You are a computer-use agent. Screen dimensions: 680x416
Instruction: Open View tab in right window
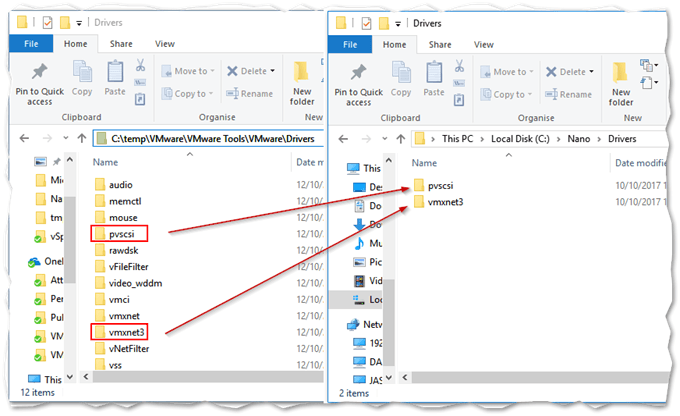click(484, 45)
